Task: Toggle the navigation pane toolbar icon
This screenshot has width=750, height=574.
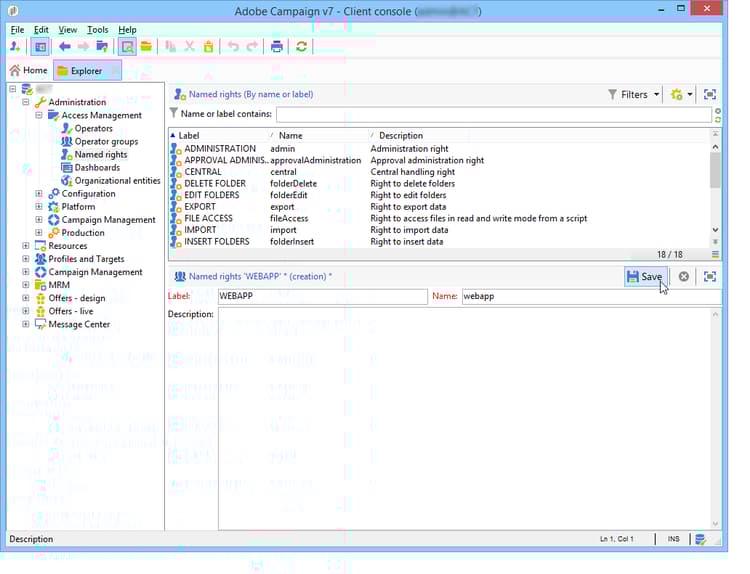Action: 40,46
